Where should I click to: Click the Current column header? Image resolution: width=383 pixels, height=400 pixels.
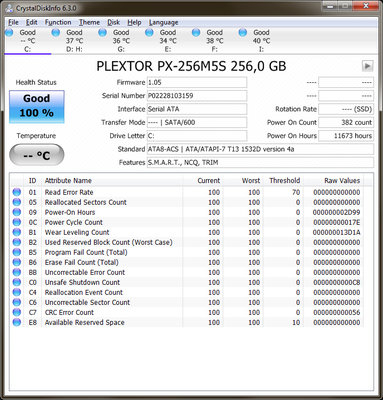(x=203, y=181)
